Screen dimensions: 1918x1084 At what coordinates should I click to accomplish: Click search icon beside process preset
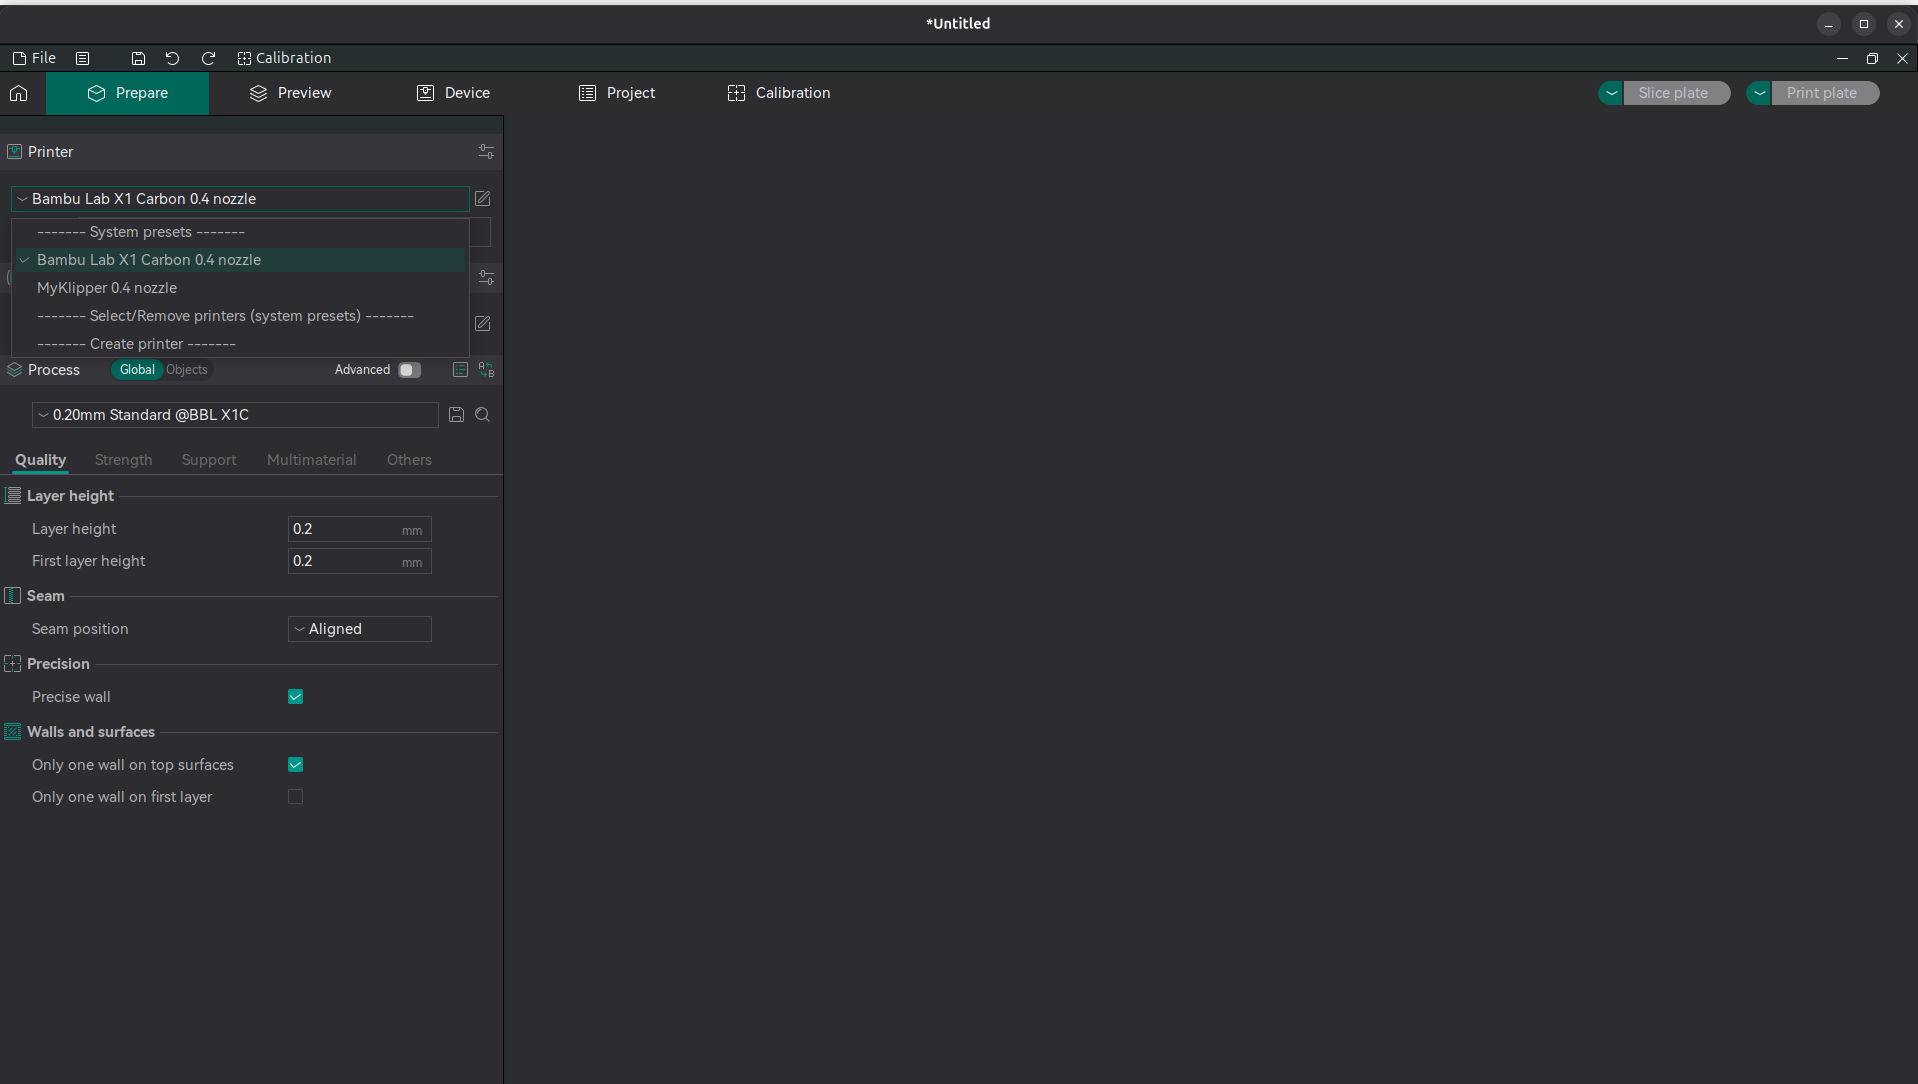pos(482,415)
